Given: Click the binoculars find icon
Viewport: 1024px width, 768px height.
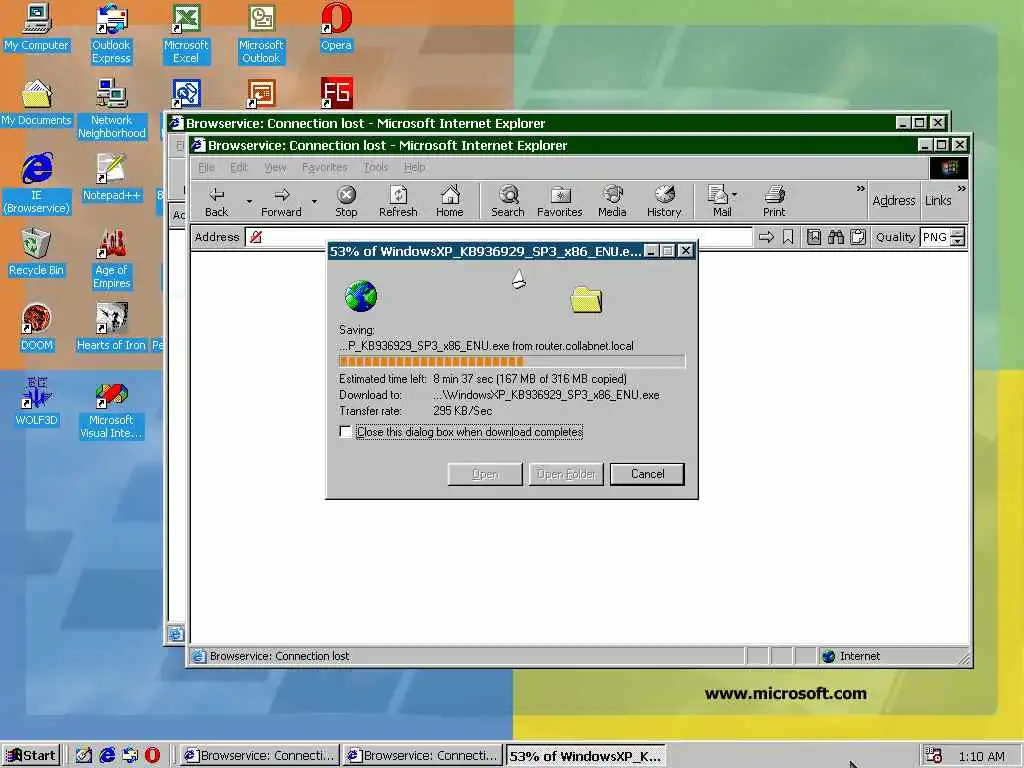Looking at the screenshot, I should [x=836, y=237].
